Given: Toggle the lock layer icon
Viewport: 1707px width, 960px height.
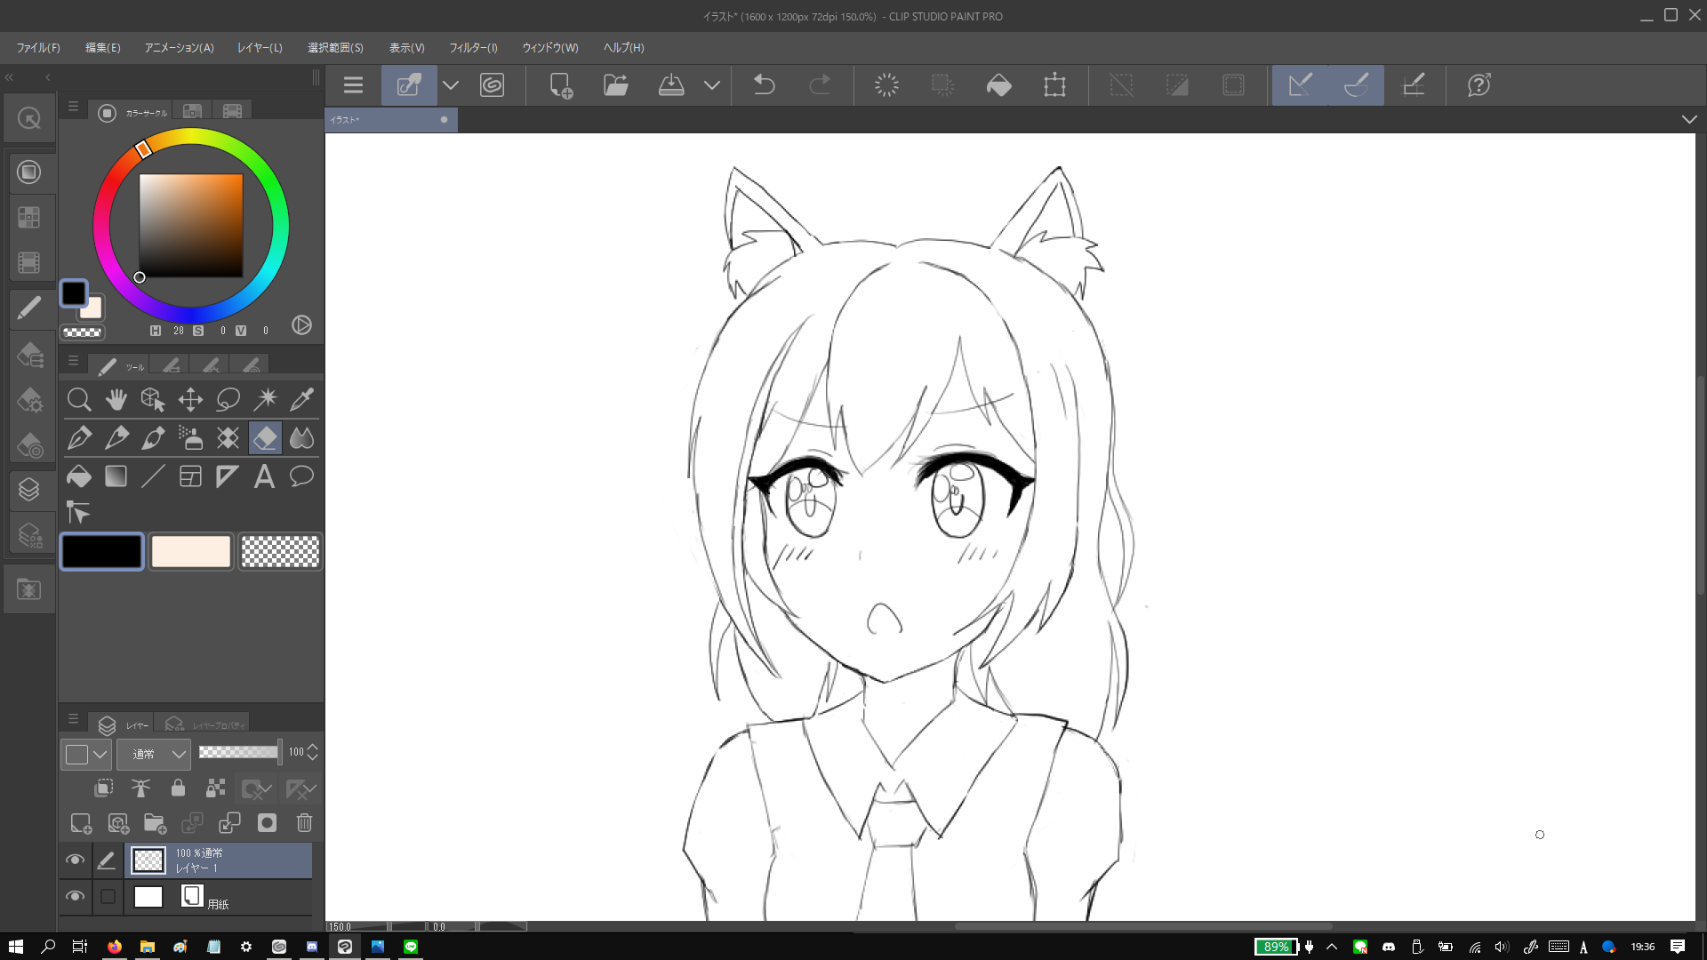Looking at the screenshot, I should click(x=178, y=788).
